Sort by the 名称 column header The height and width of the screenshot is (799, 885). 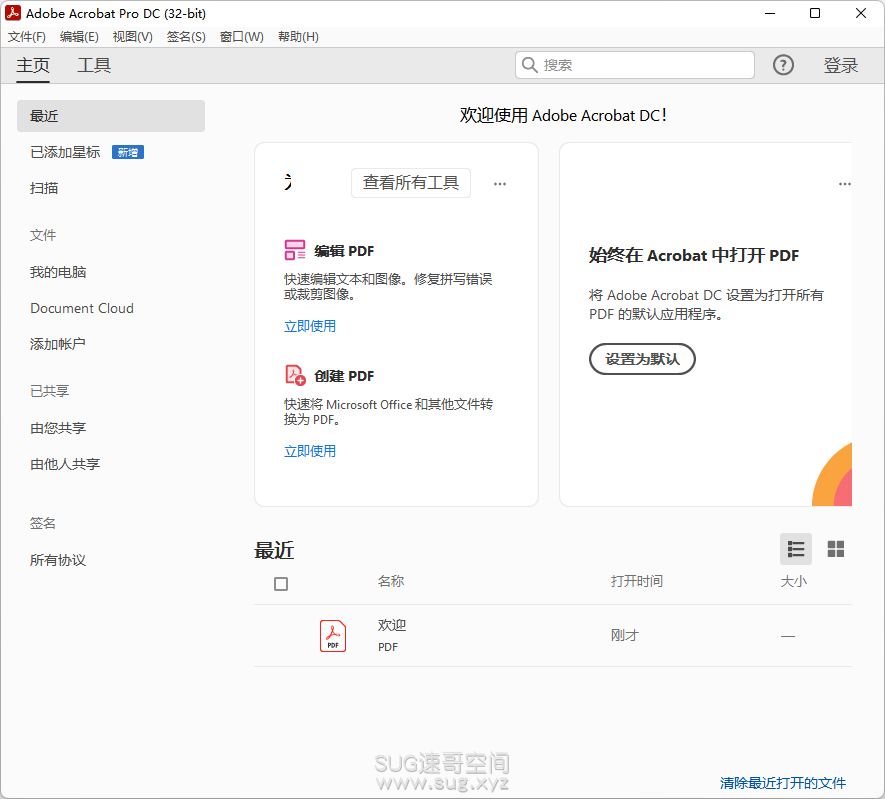click(x=391, y=581)
